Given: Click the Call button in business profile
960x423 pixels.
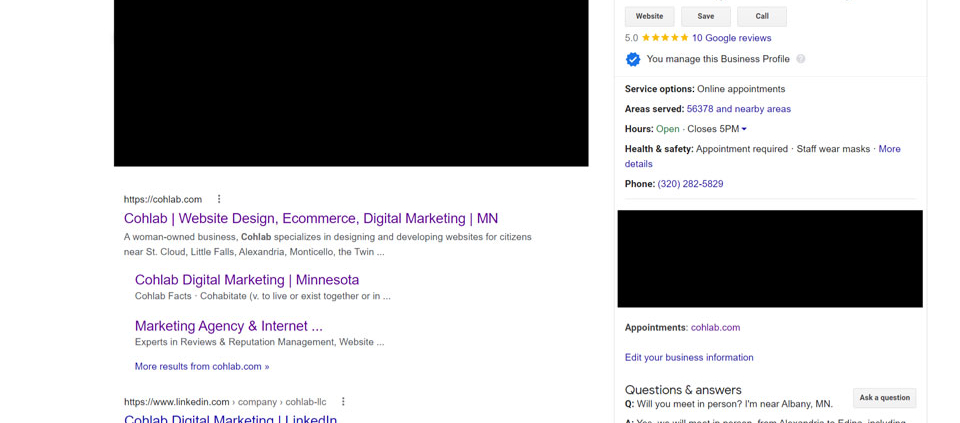Looking at the screenshot, I should tap(762, 17).
